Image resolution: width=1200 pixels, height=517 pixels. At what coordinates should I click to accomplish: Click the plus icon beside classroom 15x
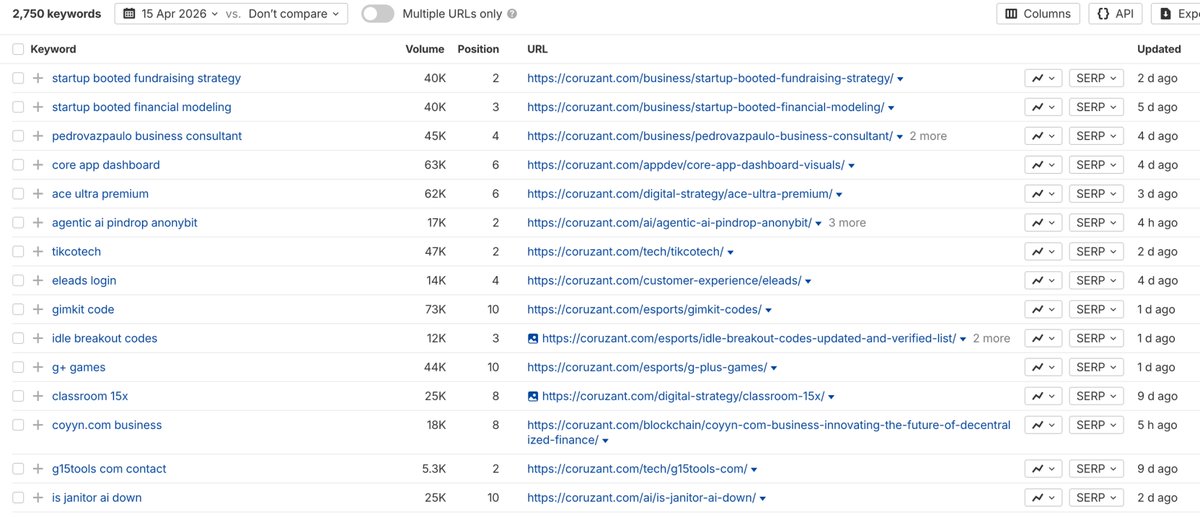(x=38, y=397)
